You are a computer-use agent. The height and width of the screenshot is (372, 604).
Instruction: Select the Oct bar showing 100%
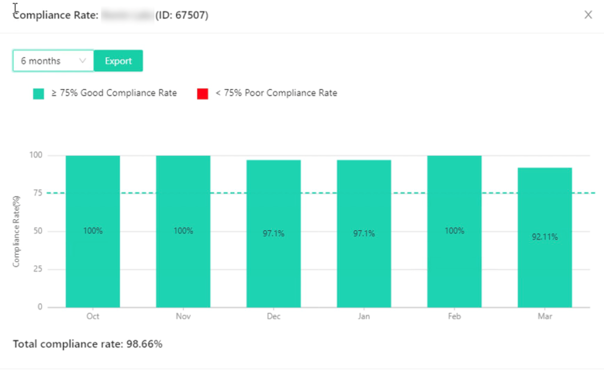[x=93, y=231]
